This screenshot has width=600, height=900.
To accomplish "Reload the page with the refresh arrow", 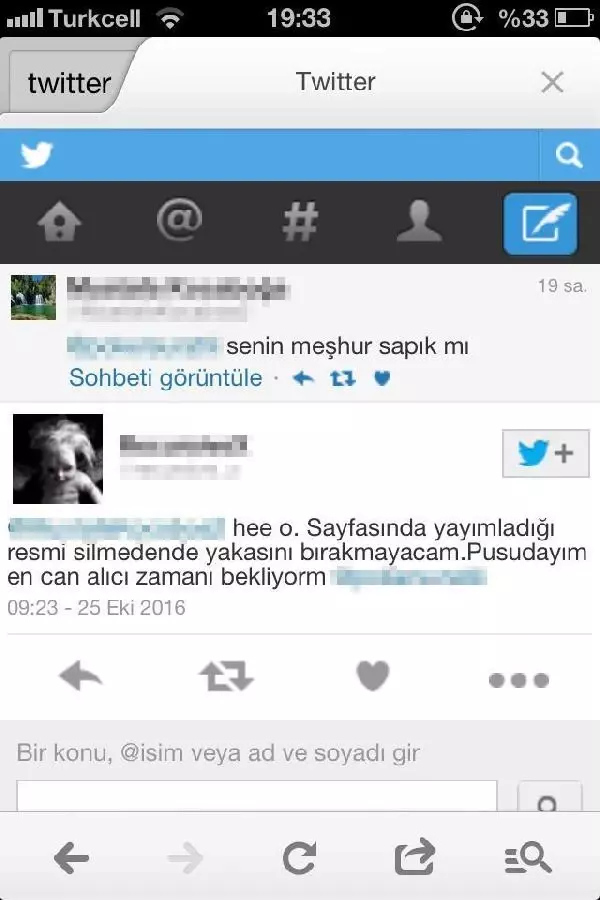I will (x=300, y=858).
